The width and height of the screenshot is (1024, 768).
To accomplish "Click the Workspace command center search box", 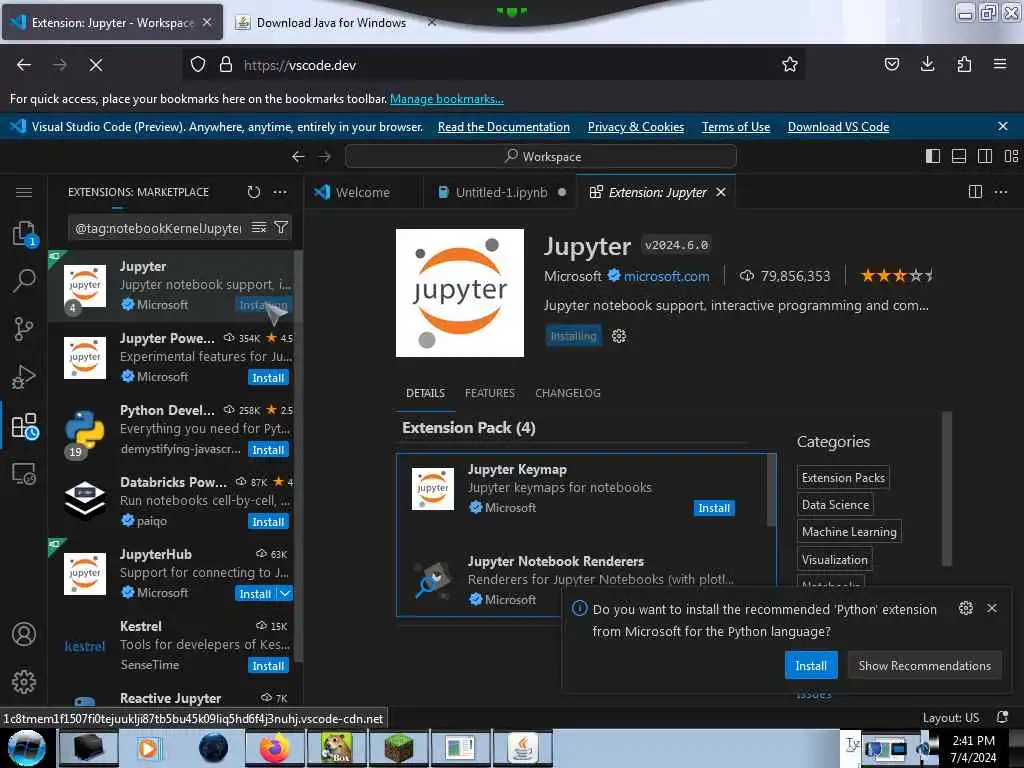I will click(541, 156).
